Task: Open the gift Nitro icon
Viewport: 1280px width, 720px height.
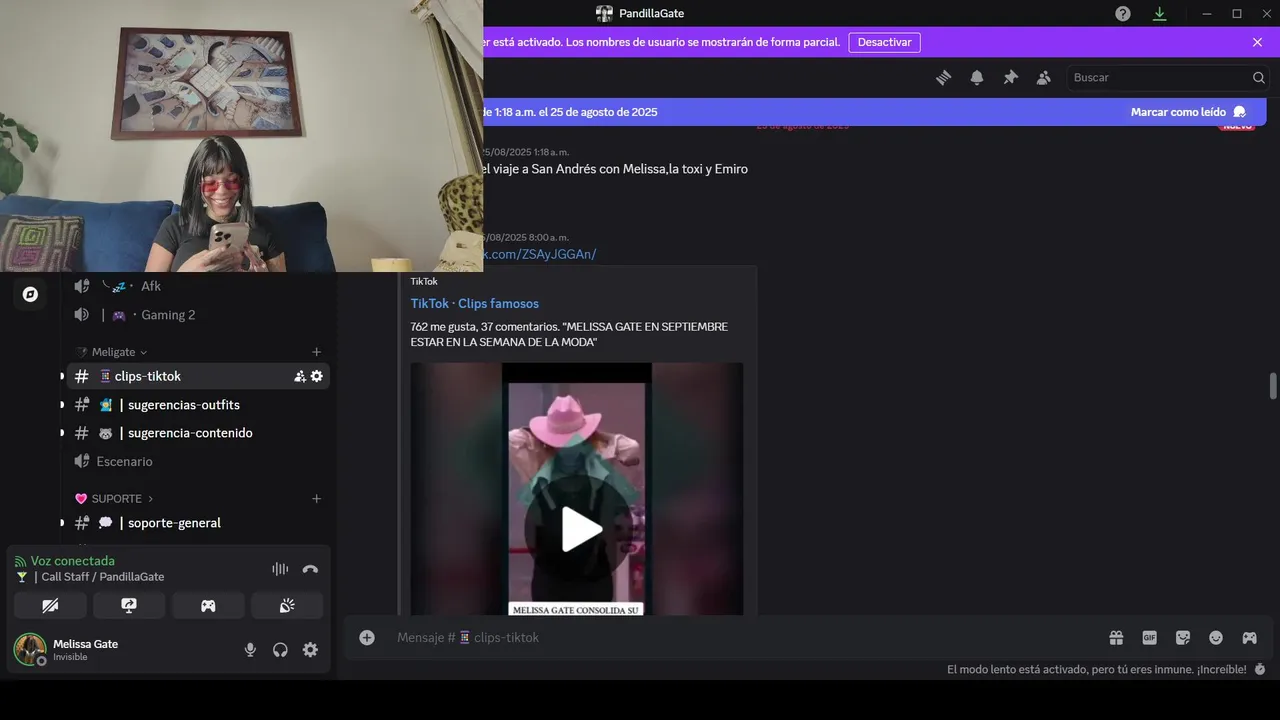Action: (1116, 638)
